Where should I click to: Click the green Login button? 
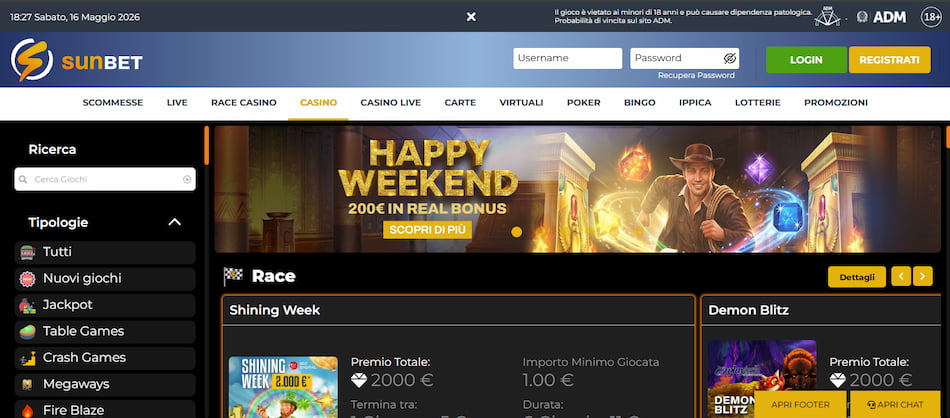[806, 60]
